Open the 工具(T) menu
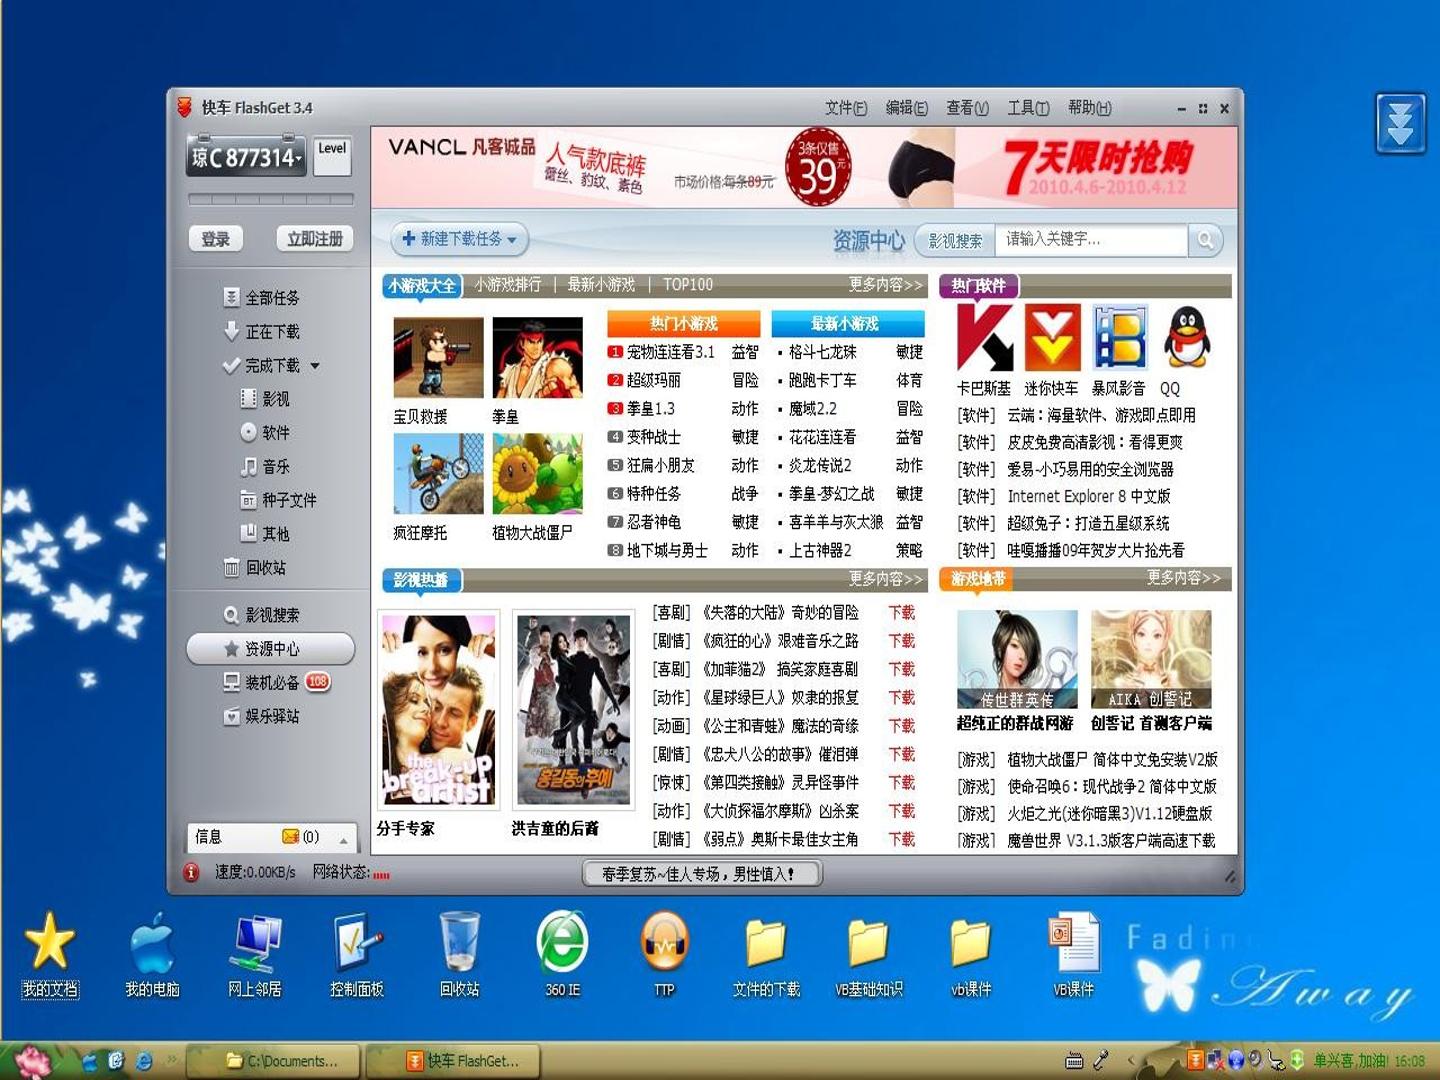Viewport: 1440px width, 1080px height. (1028, 108)
